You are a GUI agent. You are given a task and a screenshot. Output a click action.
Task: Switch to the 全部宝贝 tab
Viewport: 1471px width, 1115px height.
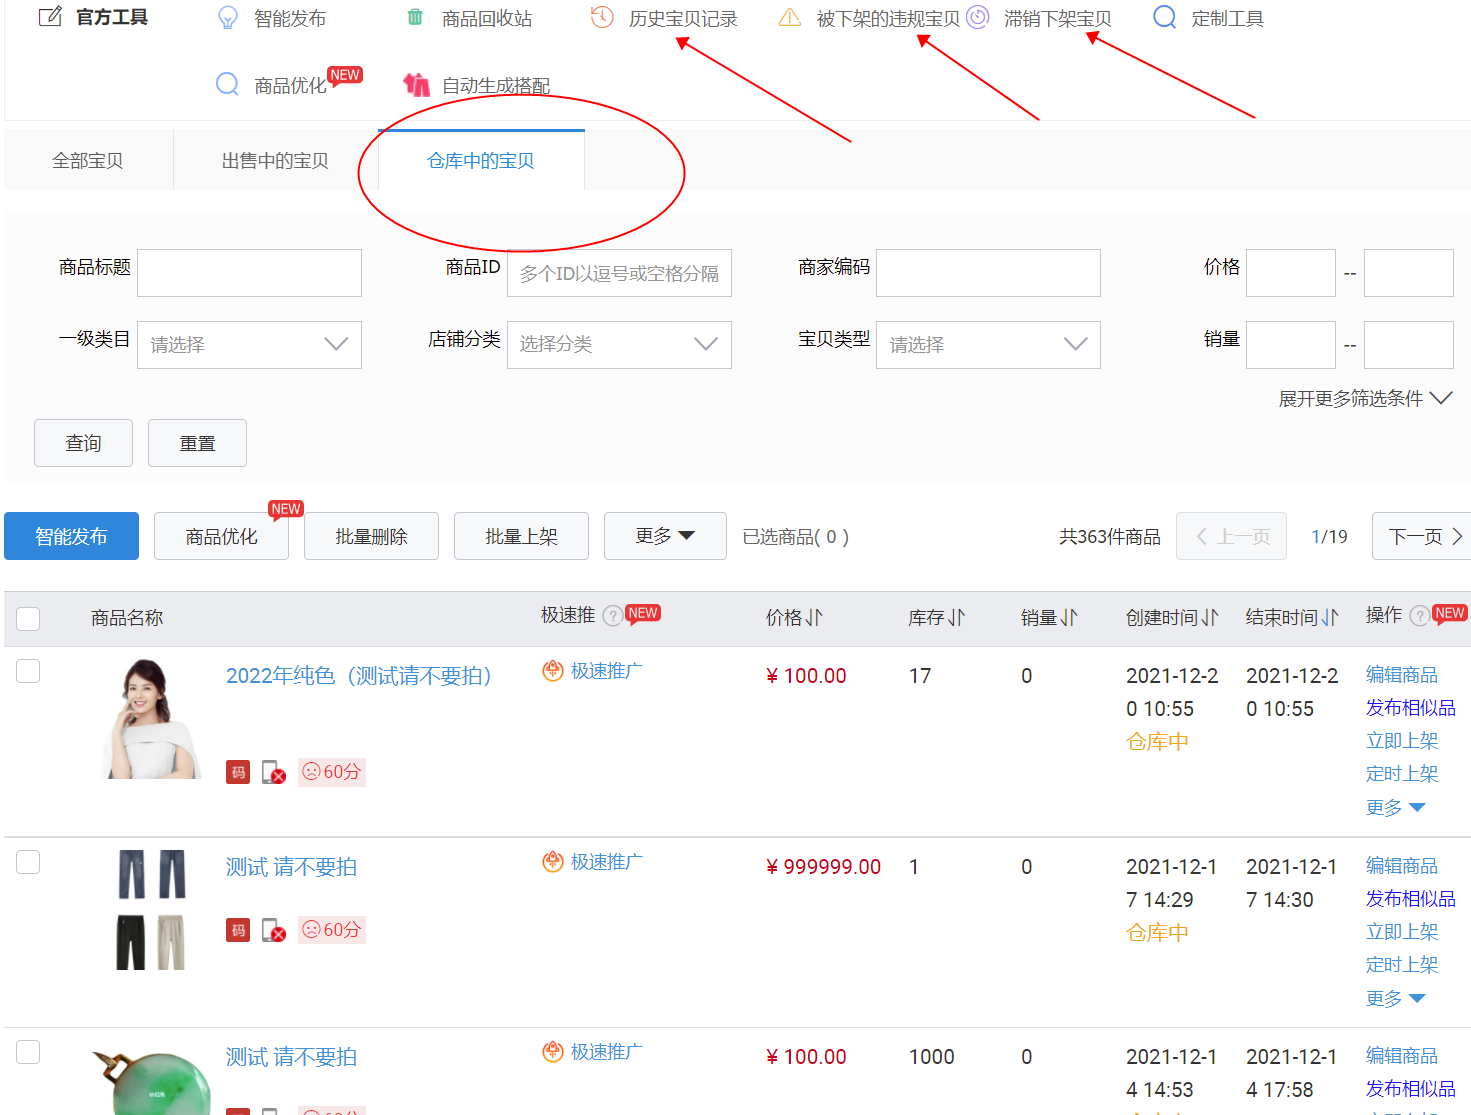click(88, 161)
